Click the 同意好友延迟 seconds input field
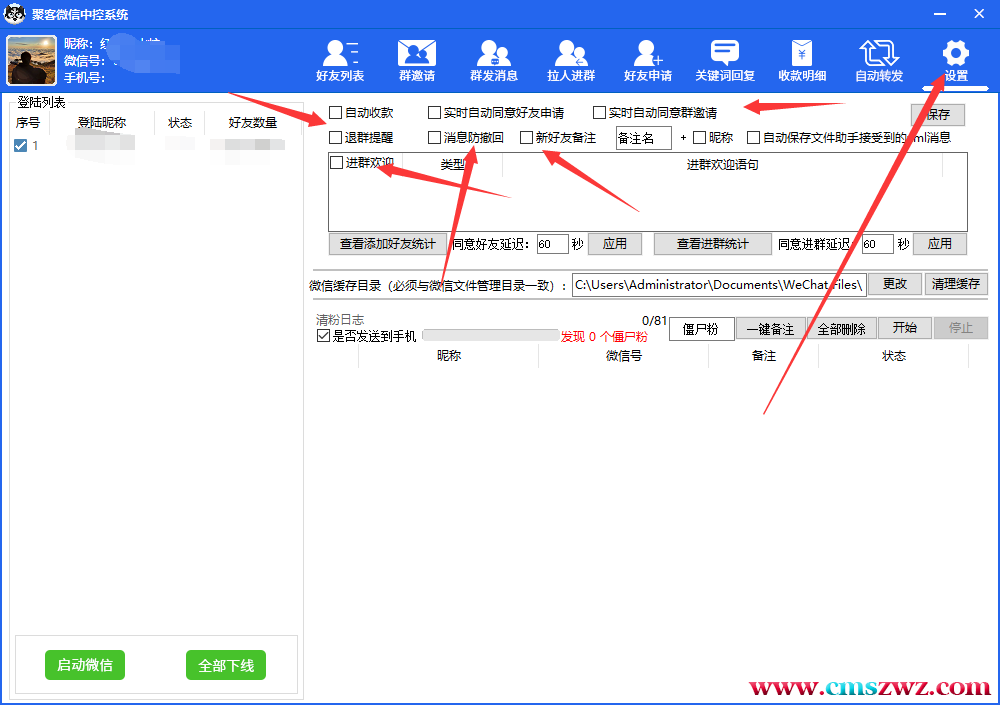 pos(552,244)
